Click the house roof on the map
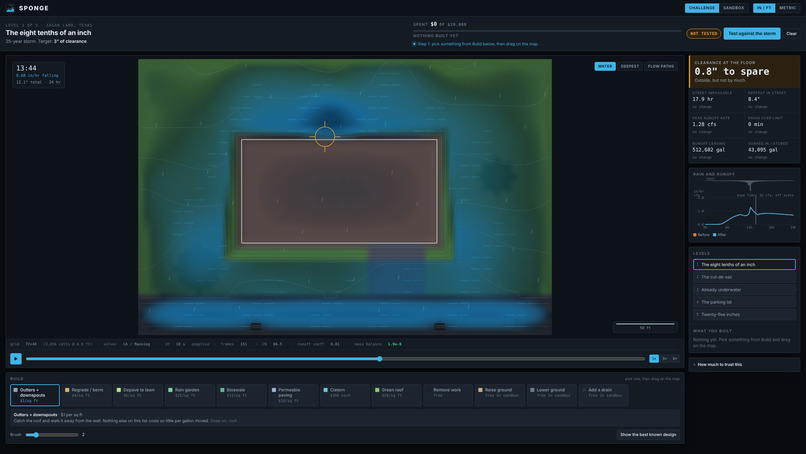 pos(339,191)
